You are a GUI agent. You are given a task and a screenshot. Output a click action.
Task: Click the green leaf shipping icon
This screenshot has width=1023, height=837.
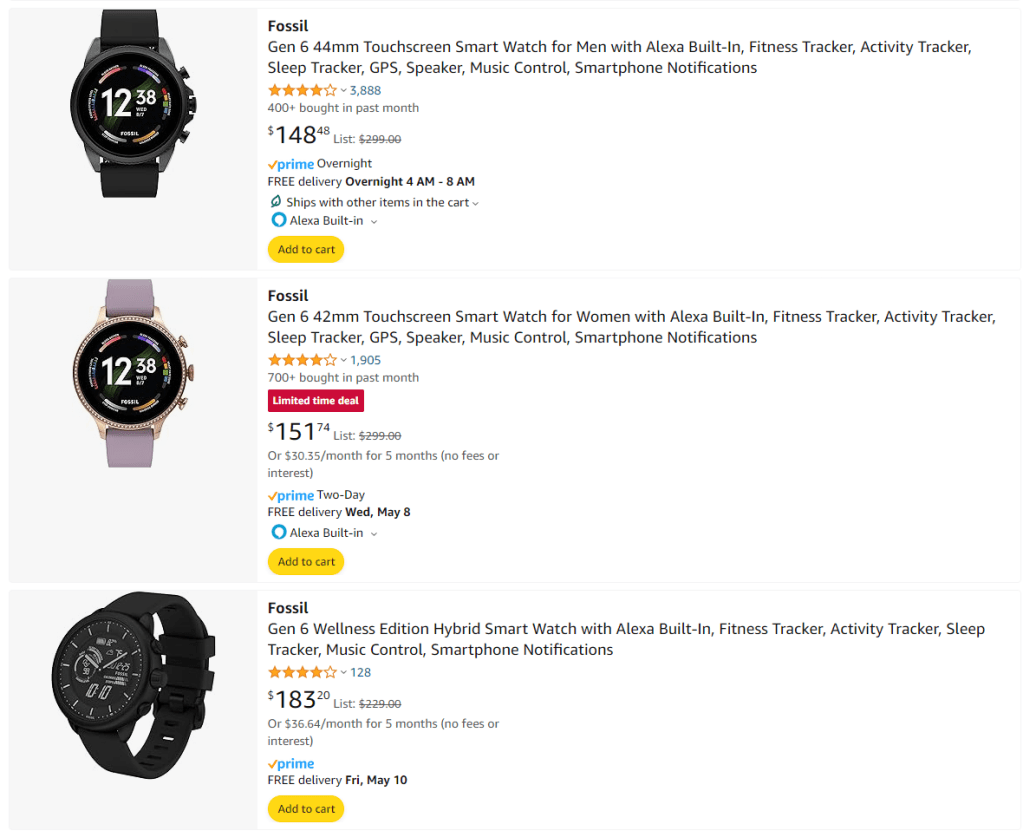pyautogui.click(x=276, y=202)
